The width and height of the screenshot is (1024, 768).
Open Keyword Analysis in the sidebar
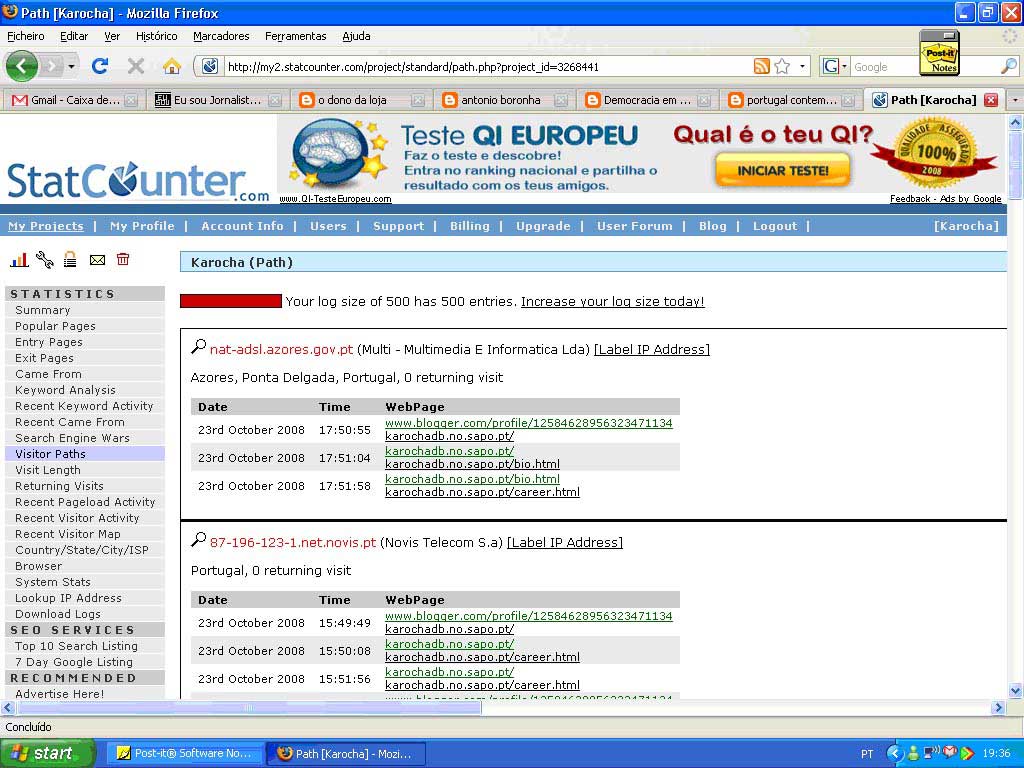65,390
